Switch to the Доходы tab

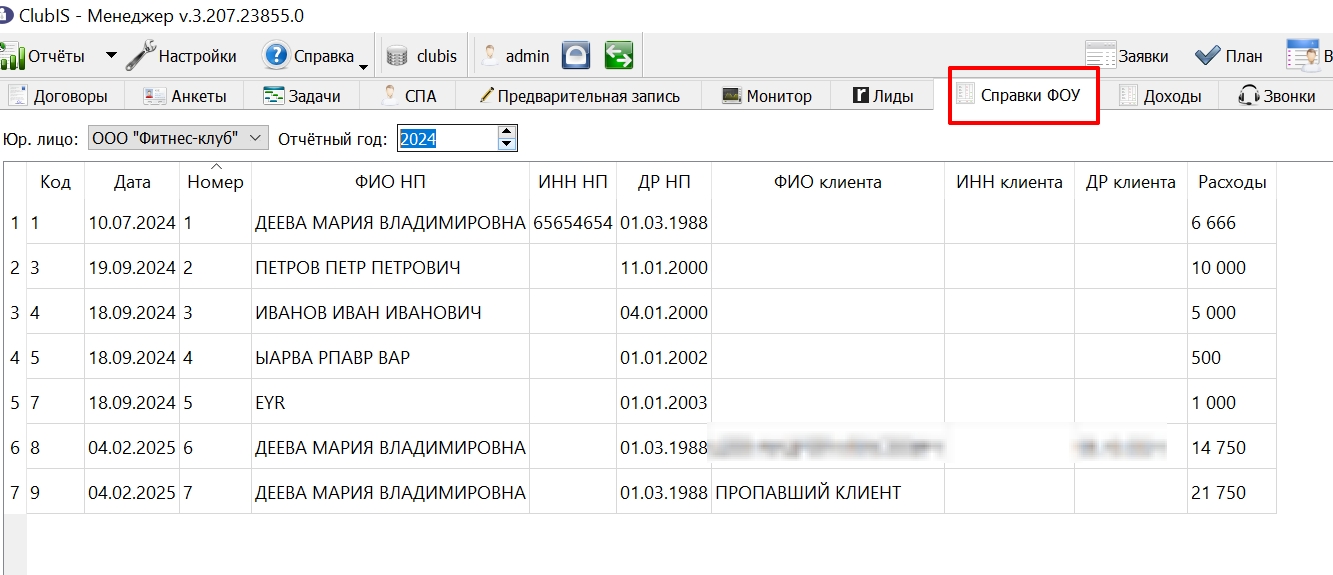click(1159, 96)
